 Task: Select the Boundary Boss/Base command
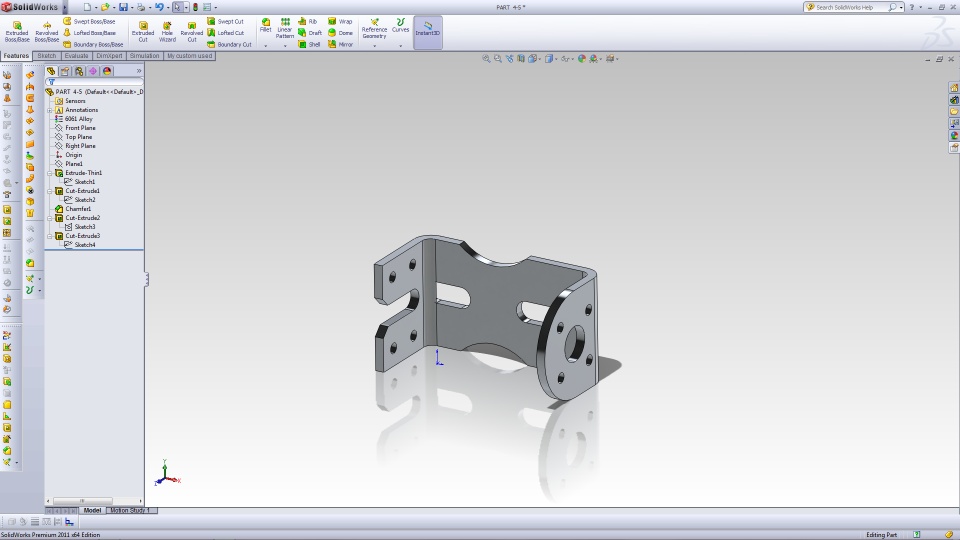pos(93,45)
